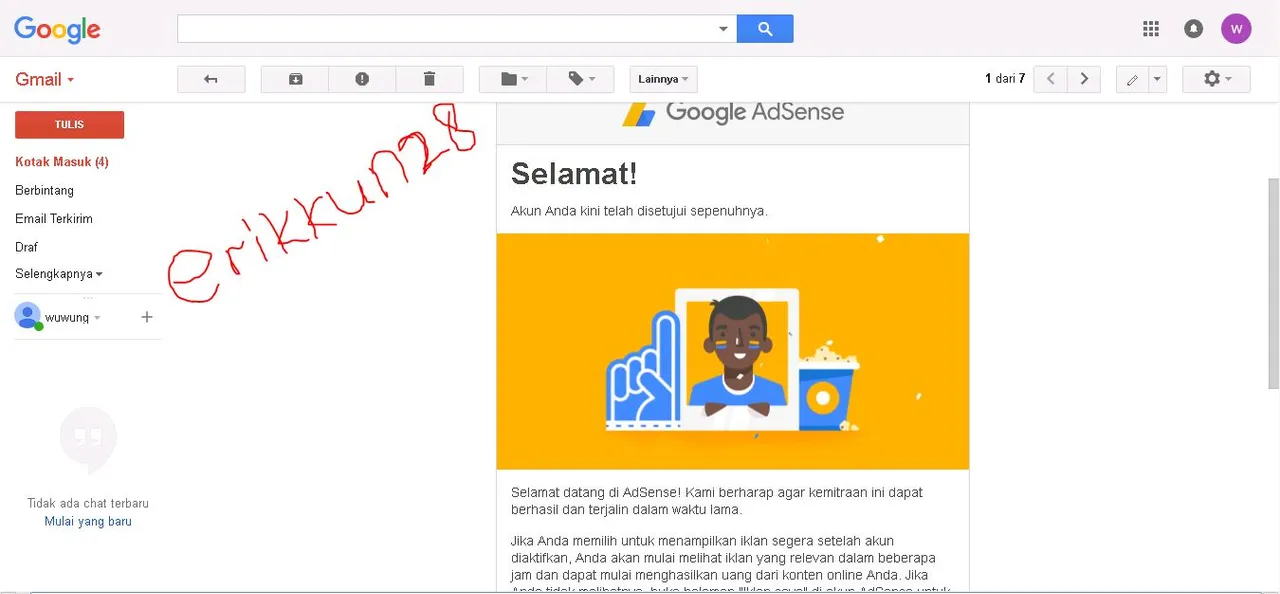
Task: Go to the older message arrow
Action: (1084, 79)
